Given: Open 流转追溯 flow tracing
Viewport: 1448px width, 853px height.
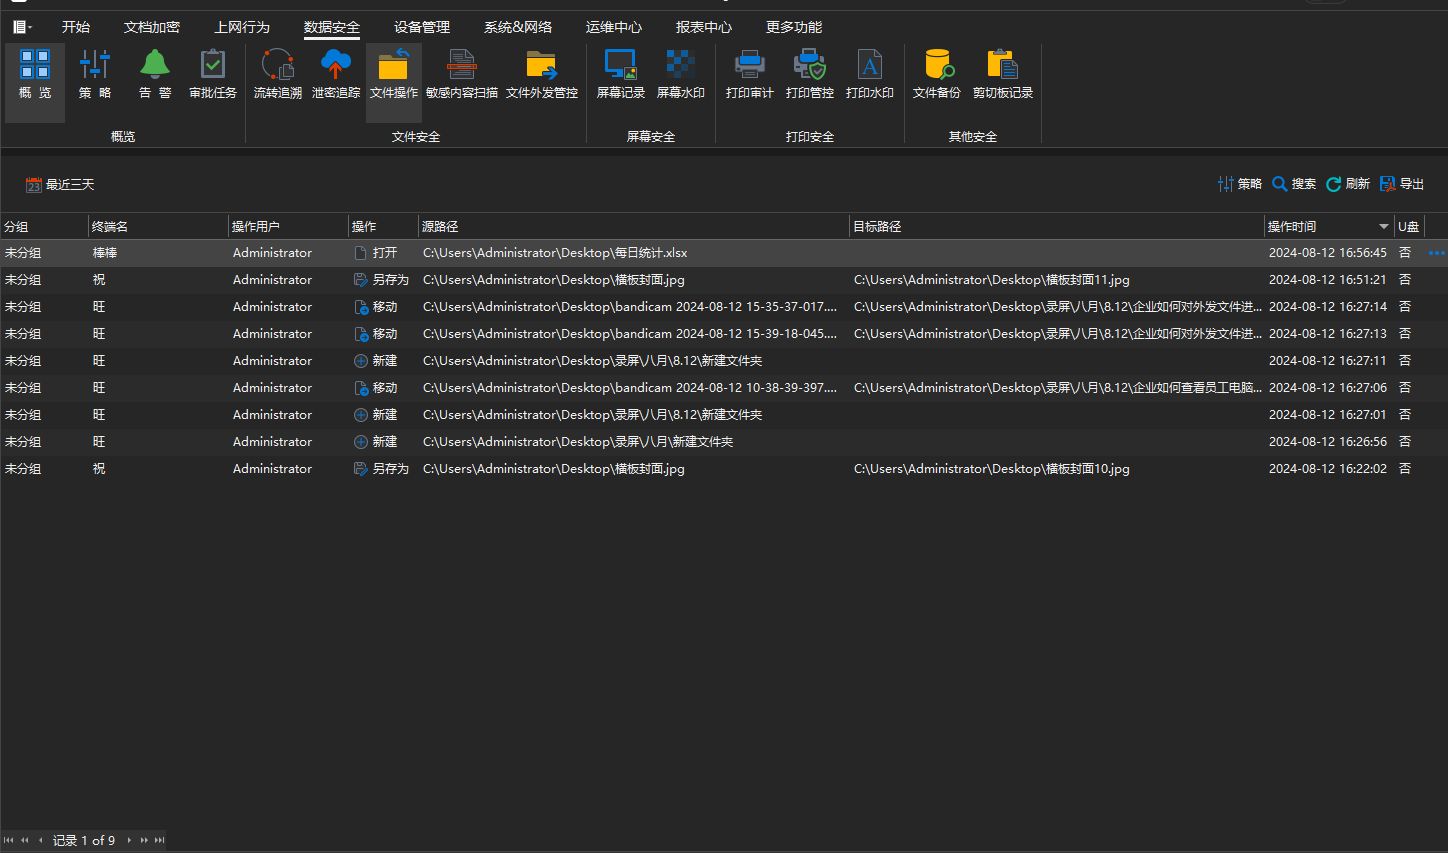Looking at the screenshot, I should tap(278, 75).
